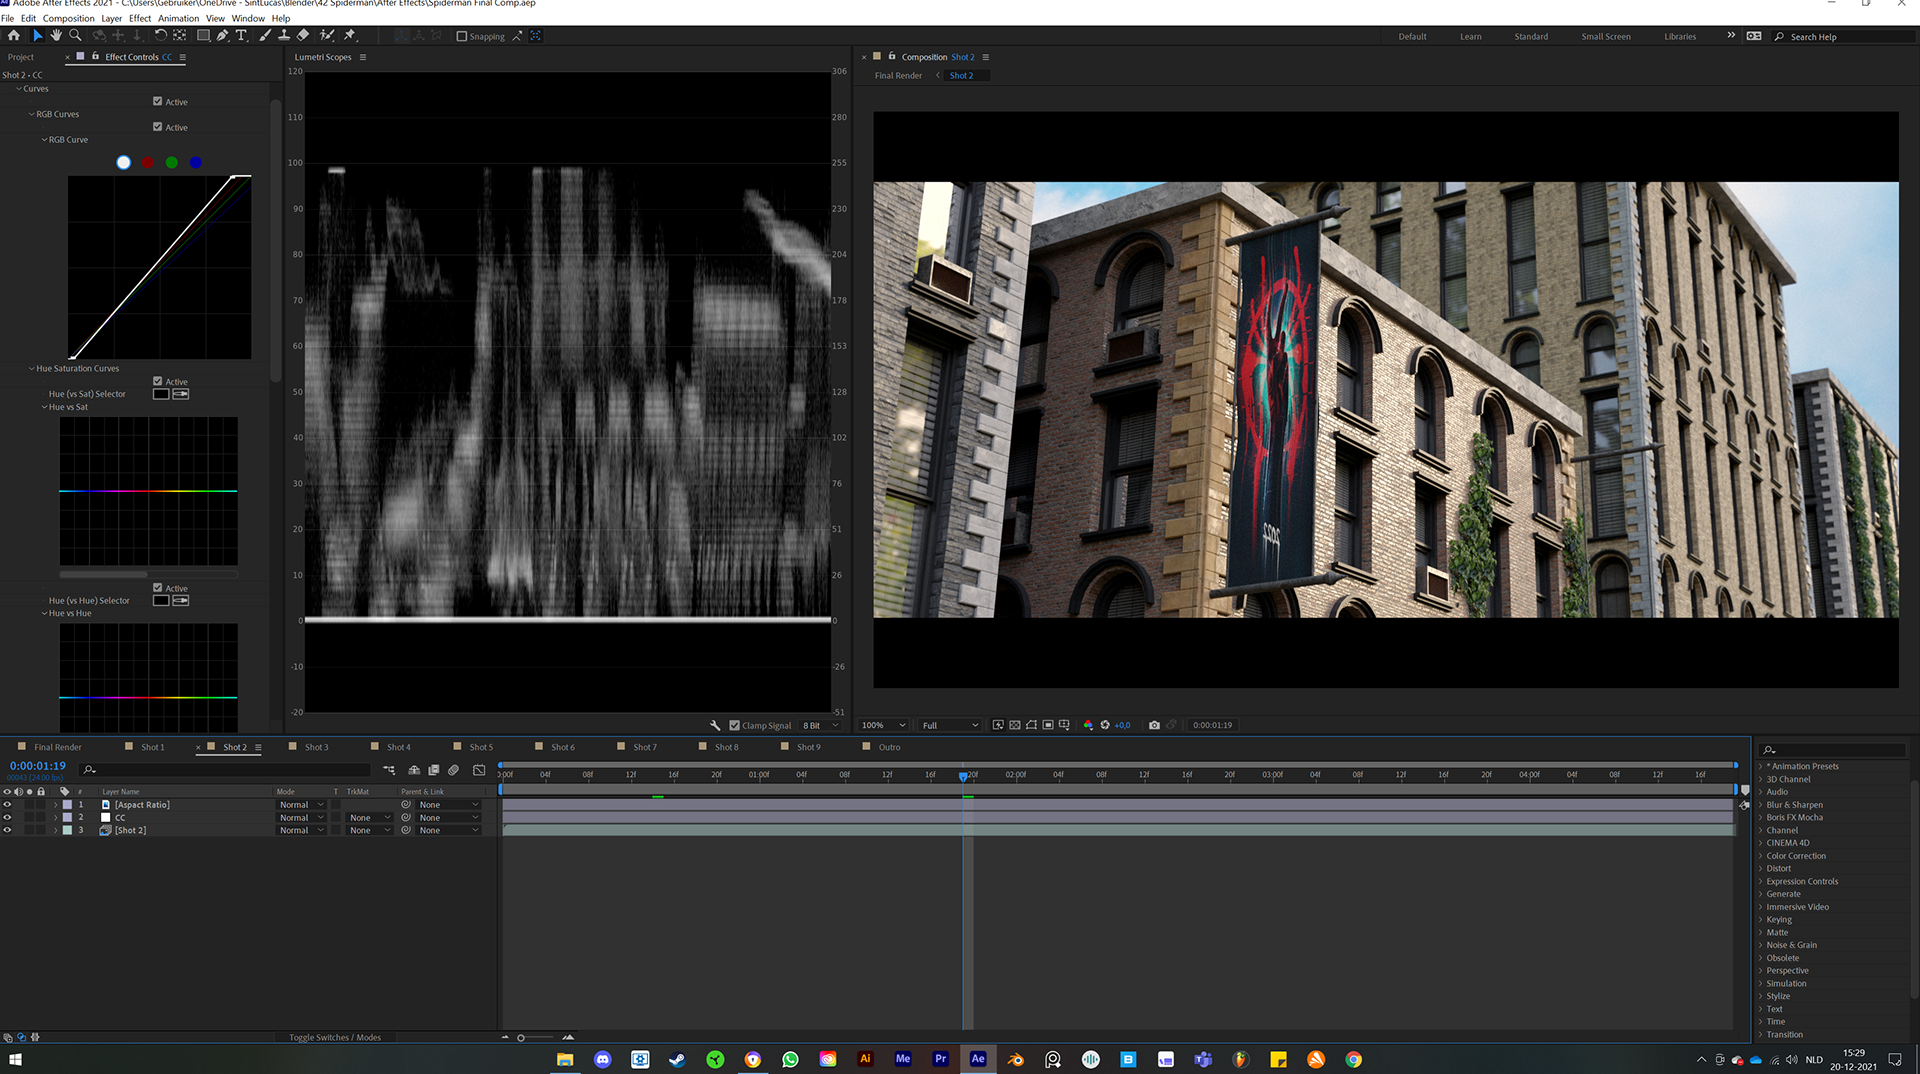Hide the CC layer with eye icon
The image size is (1920, 1074).
[7, 818]
